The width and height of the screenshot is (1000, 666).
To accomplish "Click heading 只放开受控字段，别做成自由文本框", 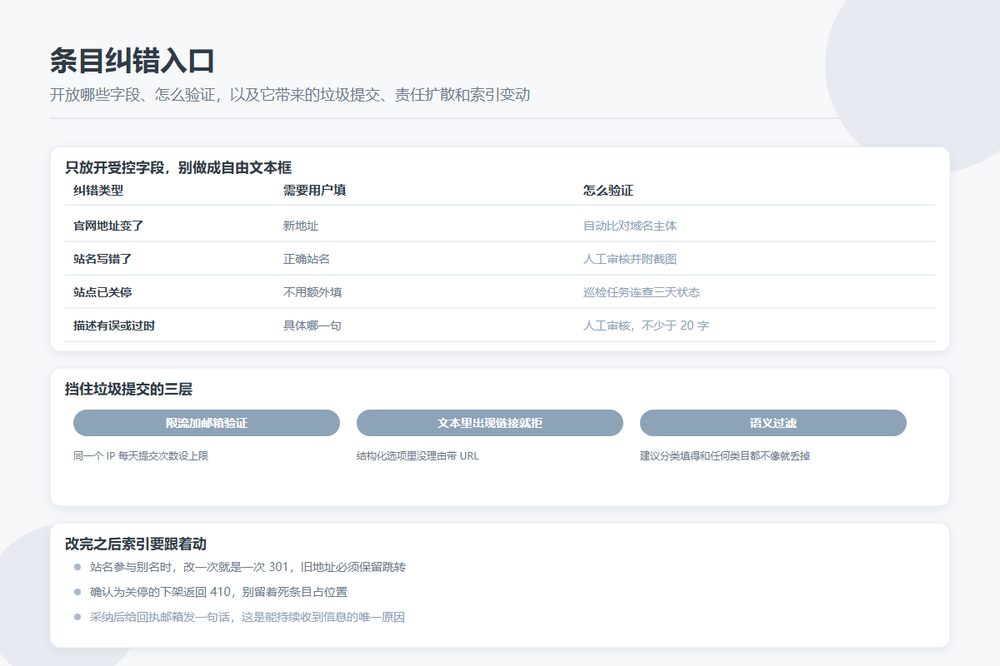I will pyautogui.click(x=178, y=168).
